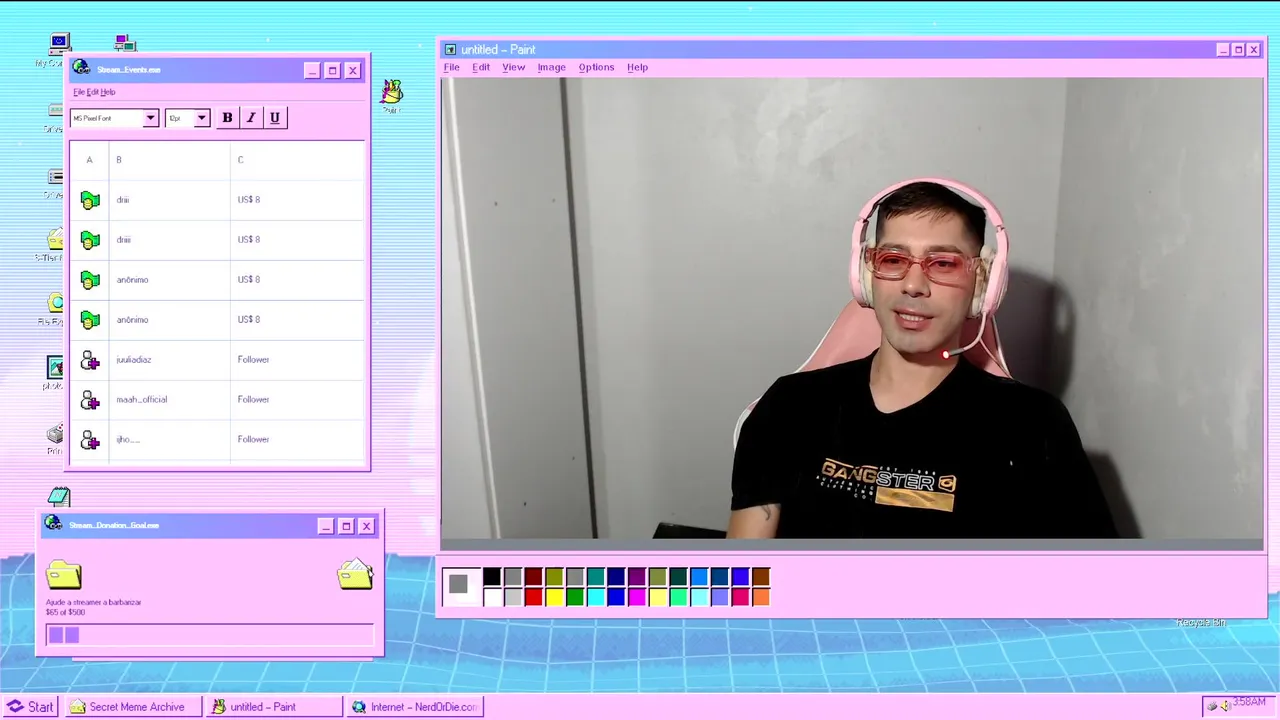Screen dimensions: 1280x720
Task: Toggle Bold formatting in Stream_Events
Action: (227, 118)
